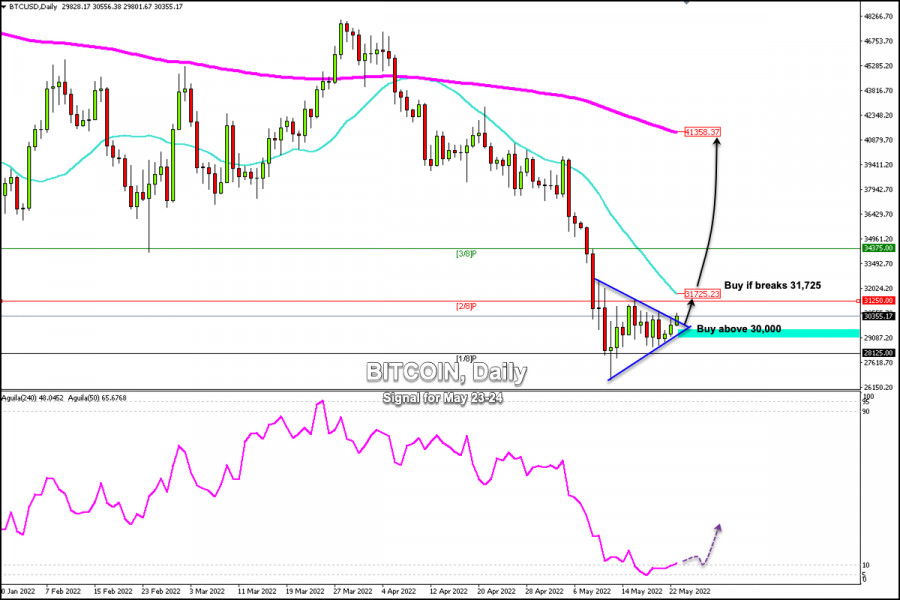Image resolution: width=900 pixels, height=600 pixels.
Task: Click the 43816.70 price axis value
Action: coord(878,91)
